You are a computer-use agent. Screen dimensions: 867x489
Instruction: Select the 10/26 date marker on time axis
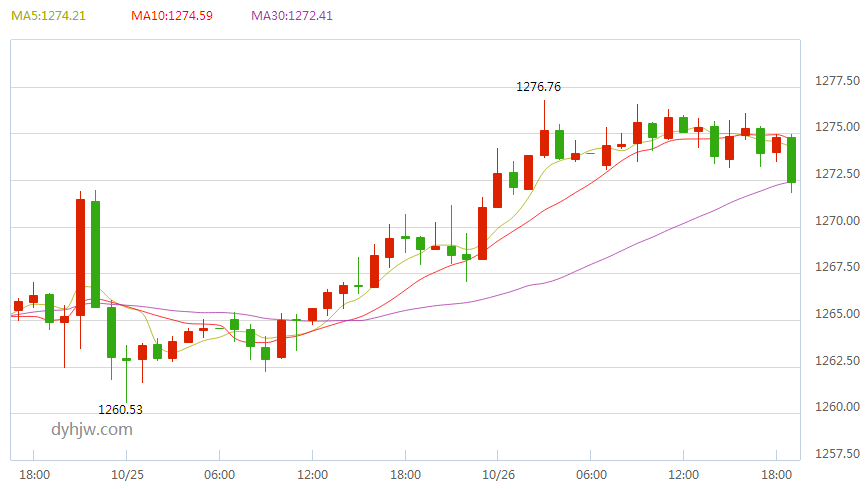click(498, 474)
